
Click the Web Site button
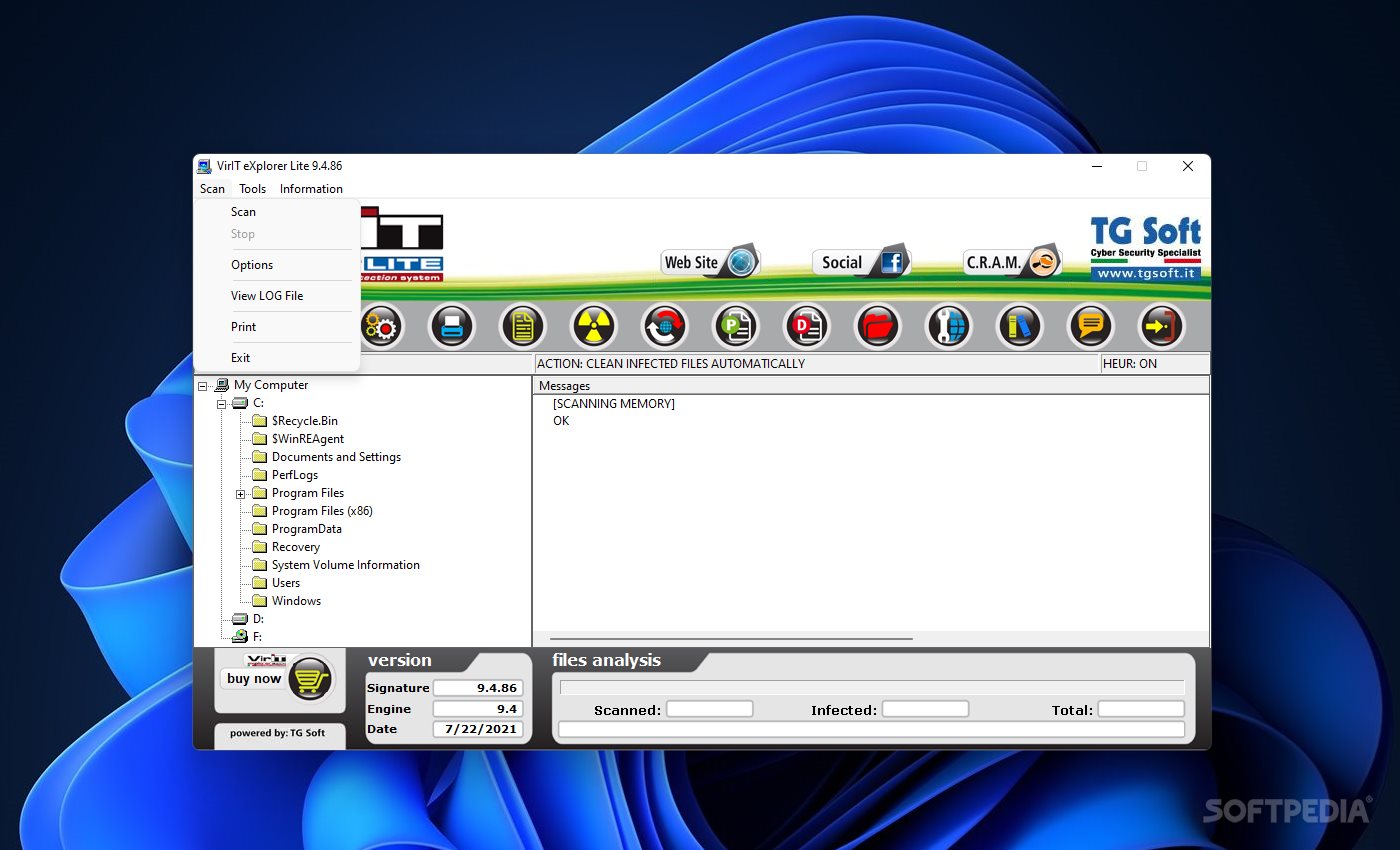(711, 262)
